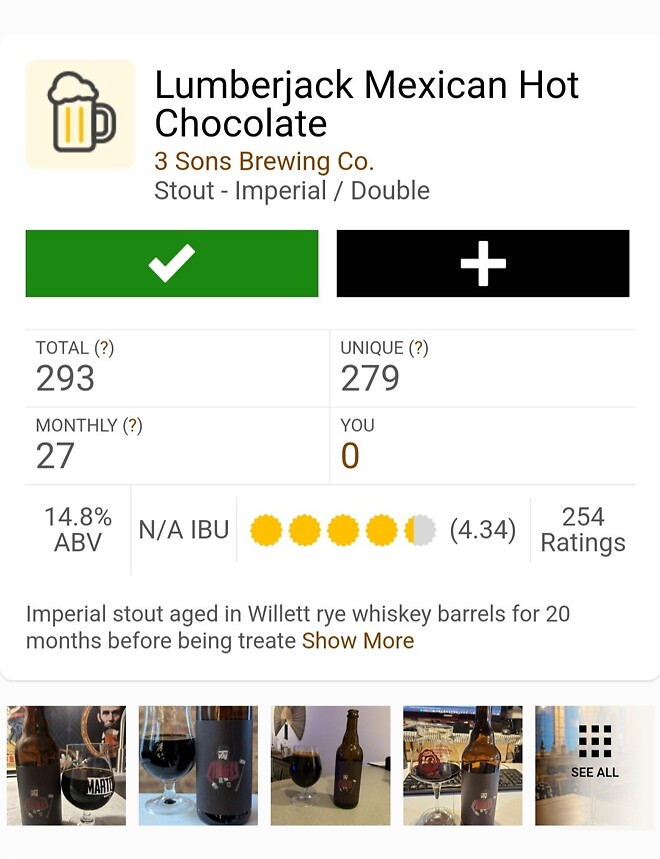Open 3 Sons Brewing Co. brewery page
Viewport: 660px width, 859px height.
(x=264, y=161)
